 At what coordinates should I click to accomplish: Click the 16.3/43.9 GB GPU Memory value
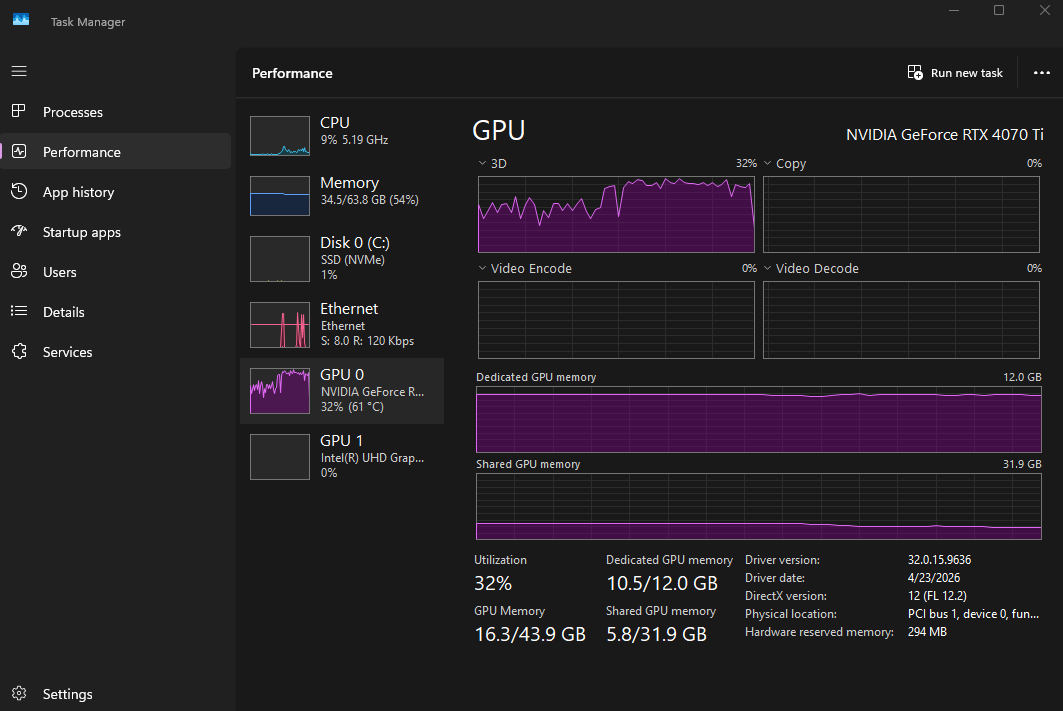pos(530,634)
